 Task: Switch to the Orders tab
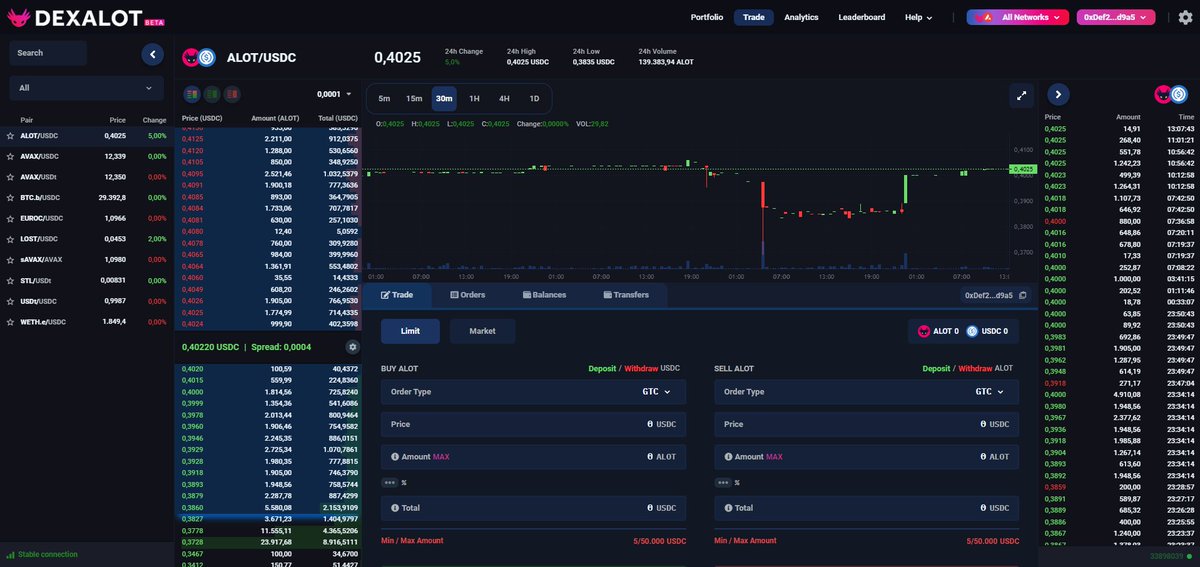468,295
